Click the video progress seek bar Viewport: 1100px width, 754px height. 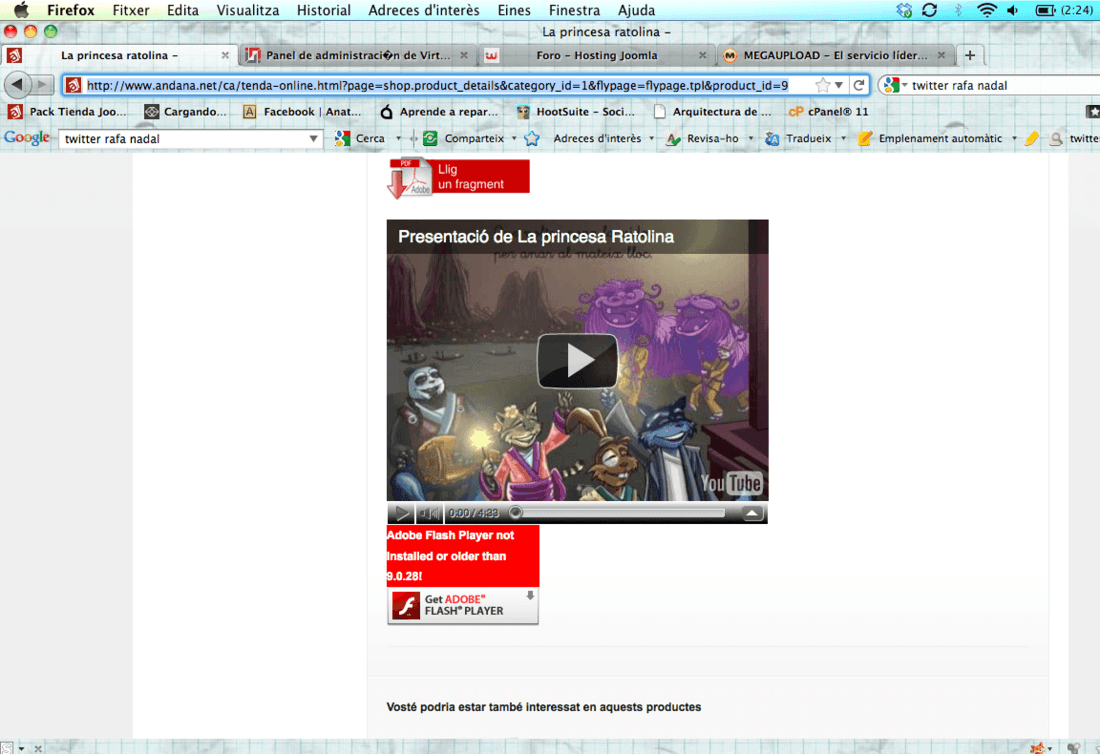[x=620, y=513]
